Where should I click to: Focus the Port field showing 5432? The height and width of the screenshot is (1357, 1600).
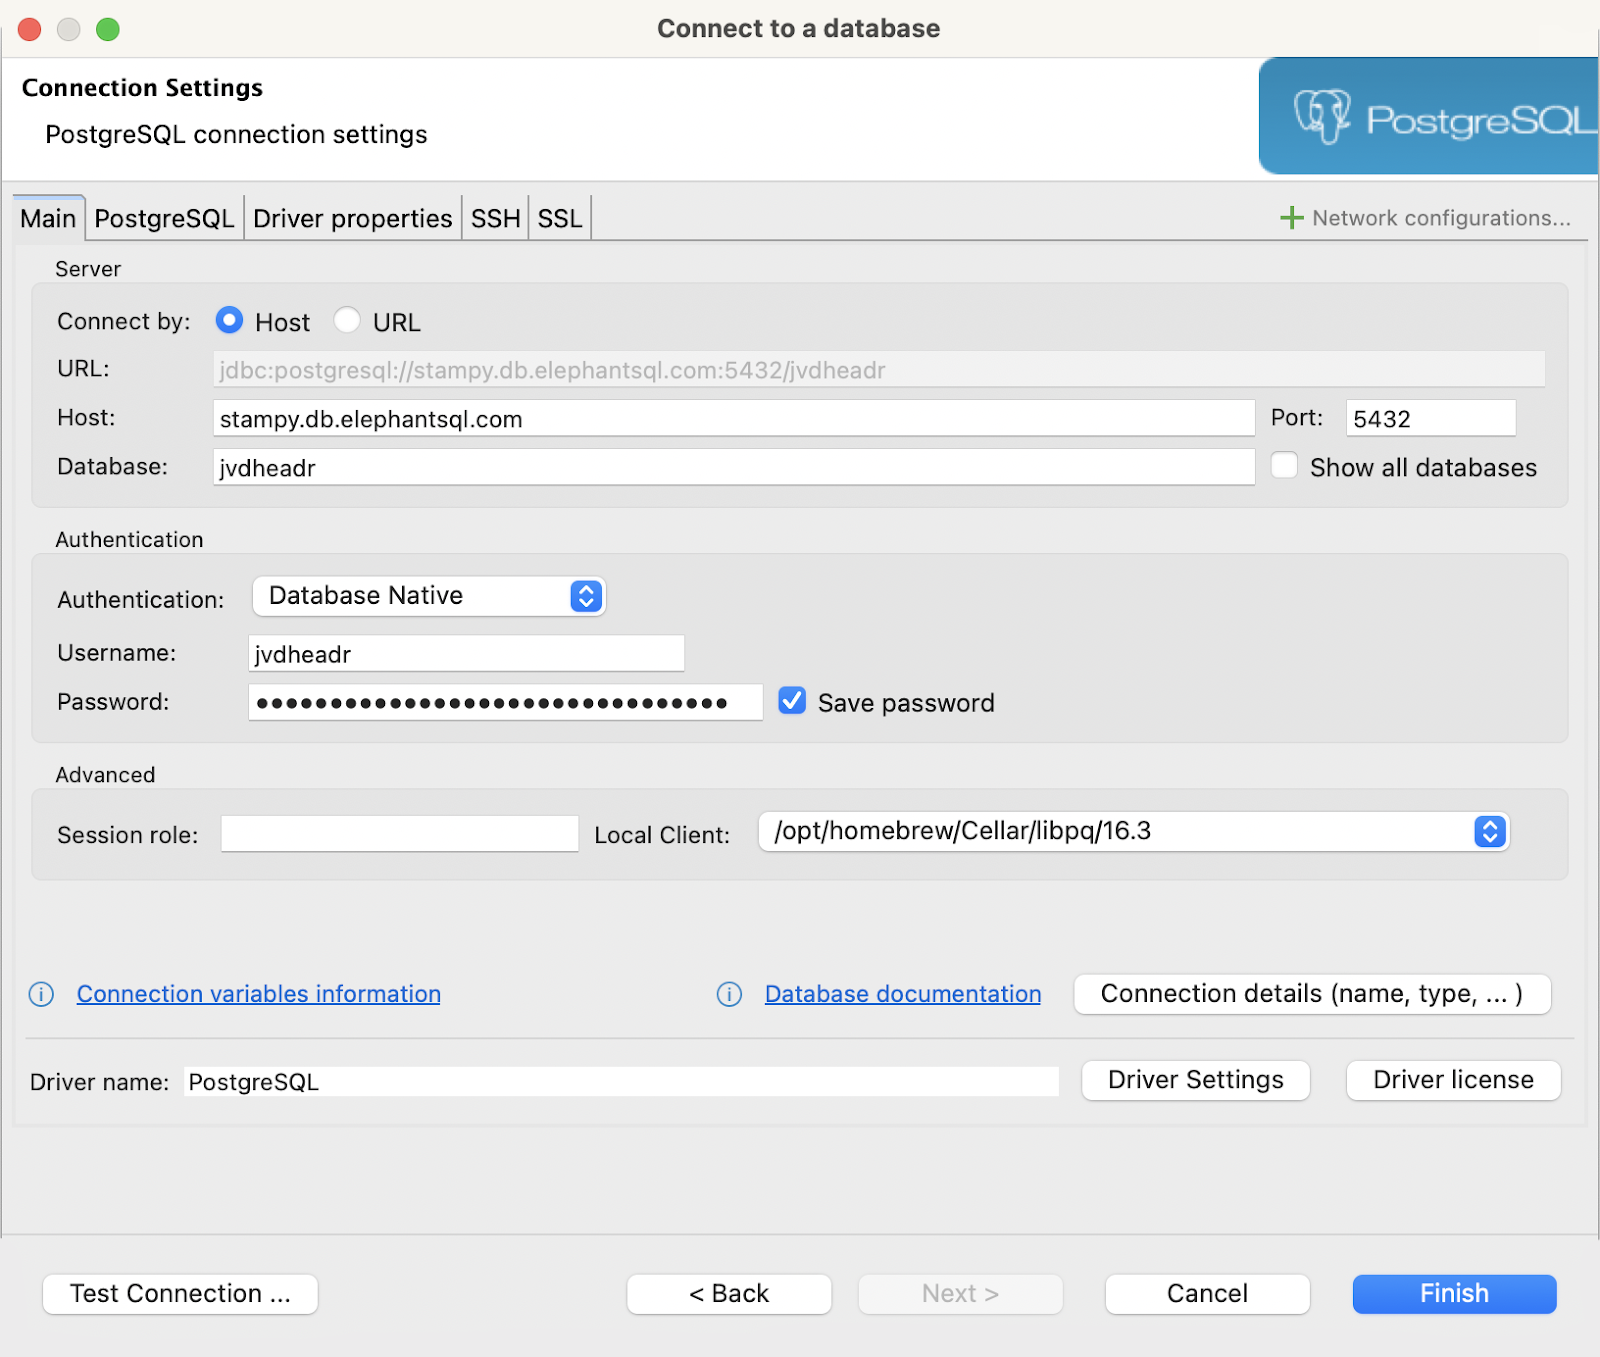[x=1431, y=418]
